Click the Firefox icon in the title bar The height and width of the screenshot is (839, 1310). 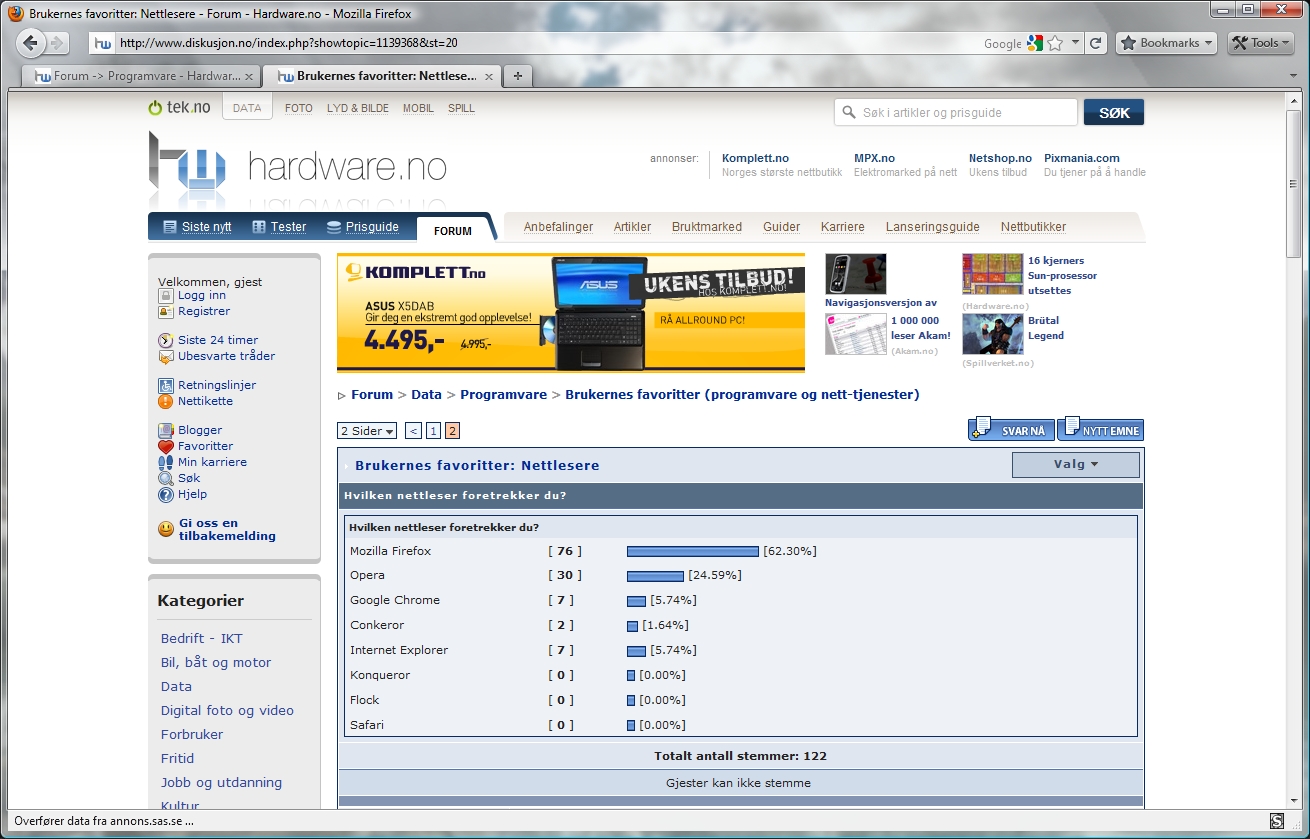click(x=16, y=14)
